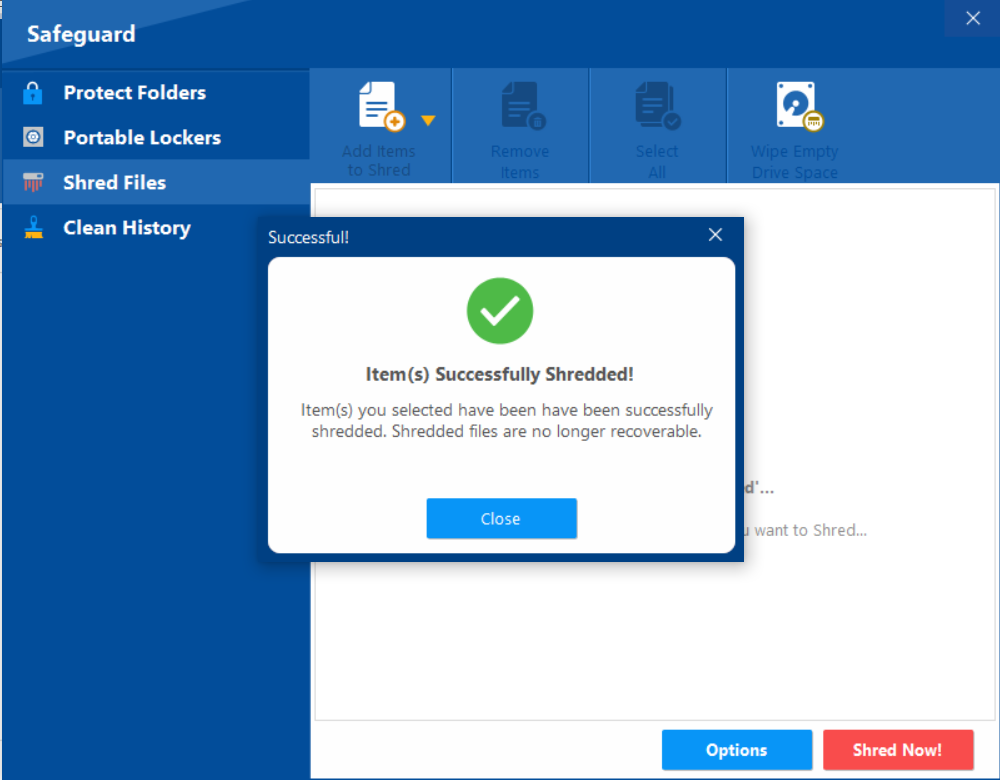Click the red Shred Now! button
This screenshot has height=780, width=1000.
point(898,750)
